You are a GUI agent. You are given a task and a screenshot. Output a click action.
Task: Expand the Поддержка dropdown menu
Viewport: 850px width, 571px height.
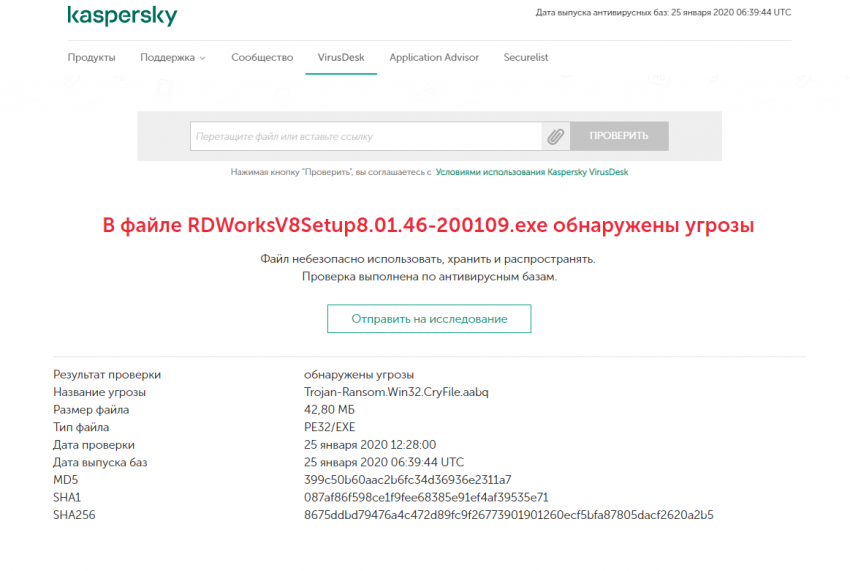[x=172, y=57]
